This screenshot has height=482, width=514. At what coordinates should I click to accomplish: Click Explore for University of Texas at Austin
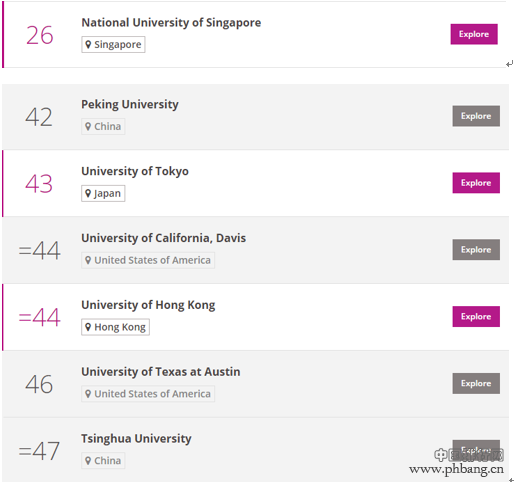(476, 383)
